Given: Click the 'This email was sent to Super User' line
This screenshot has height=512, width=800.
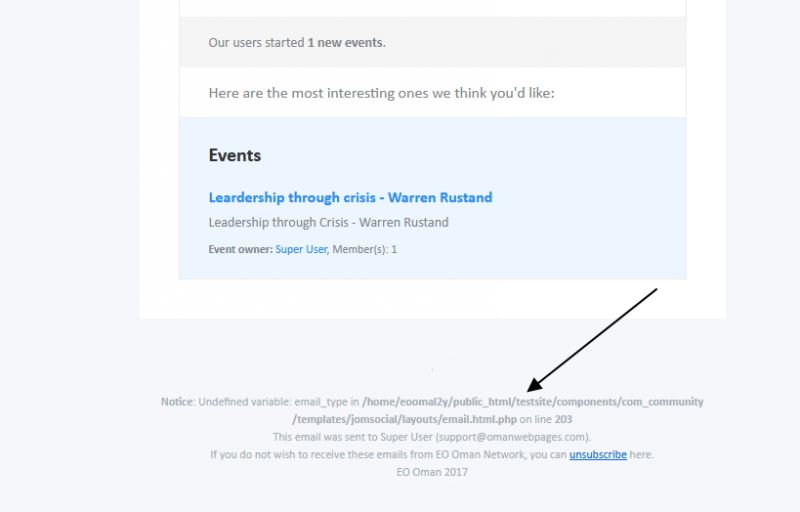Looking at the screenshot, I should point(432,437).
